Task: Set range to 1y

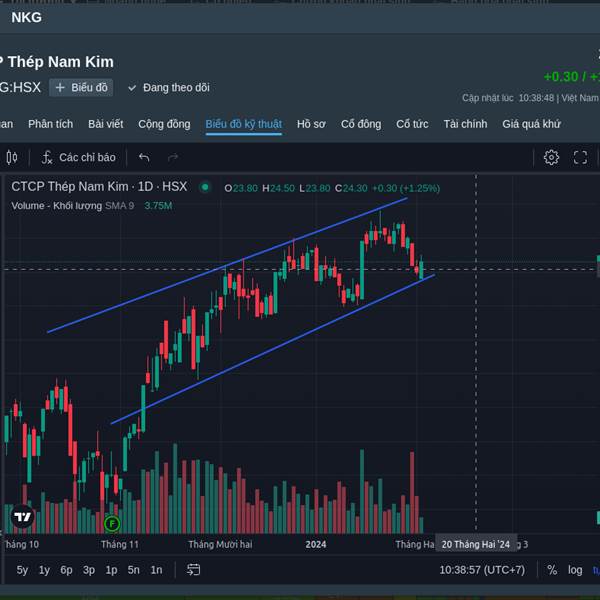Action: coord(44,570)
